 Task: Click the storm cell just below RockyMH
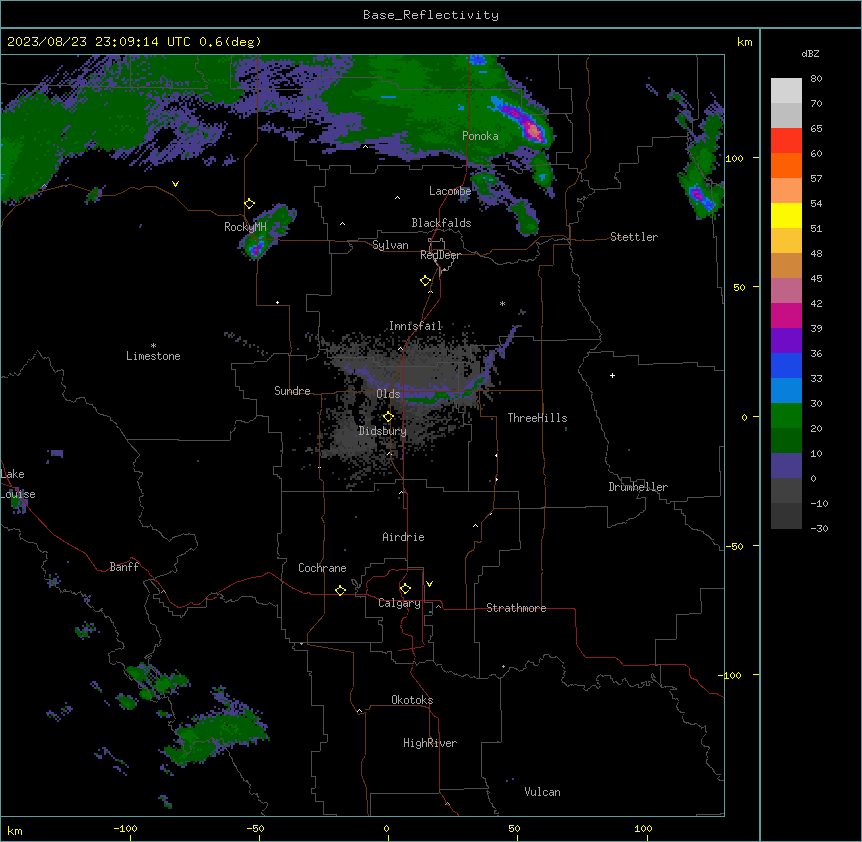coord(256,248)
